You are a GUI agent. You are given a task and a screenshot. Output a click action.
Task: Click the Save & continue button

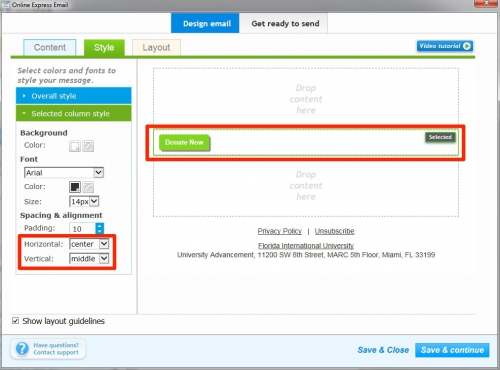pyautogui.click(x=452, y=350)
